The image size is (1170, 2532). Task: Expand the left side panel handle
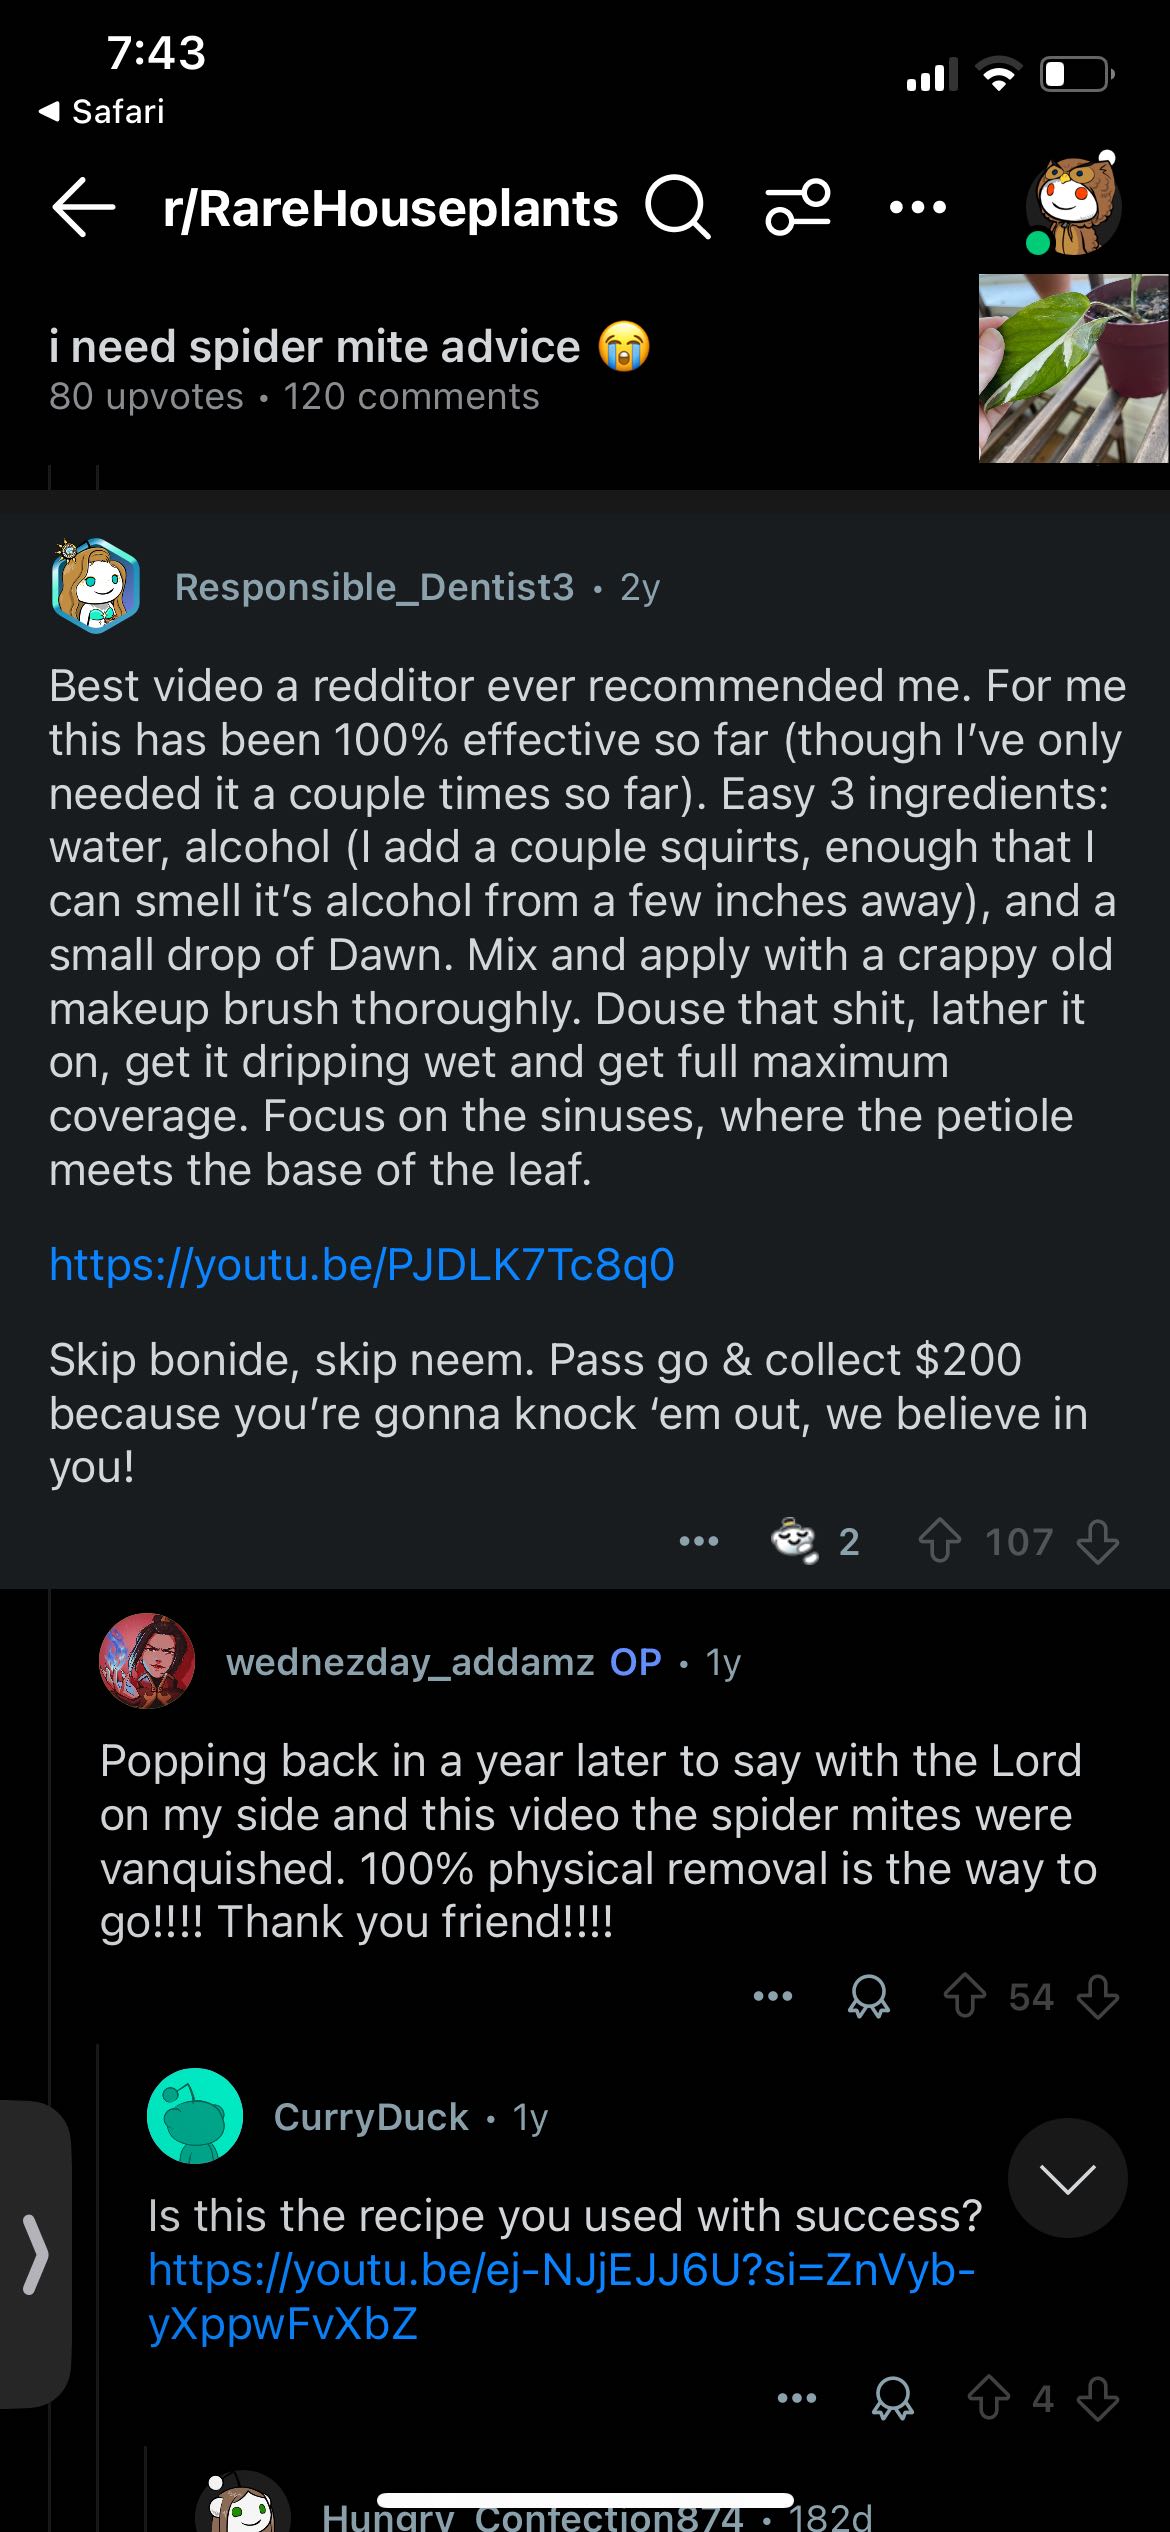(x=36, y=2254)
